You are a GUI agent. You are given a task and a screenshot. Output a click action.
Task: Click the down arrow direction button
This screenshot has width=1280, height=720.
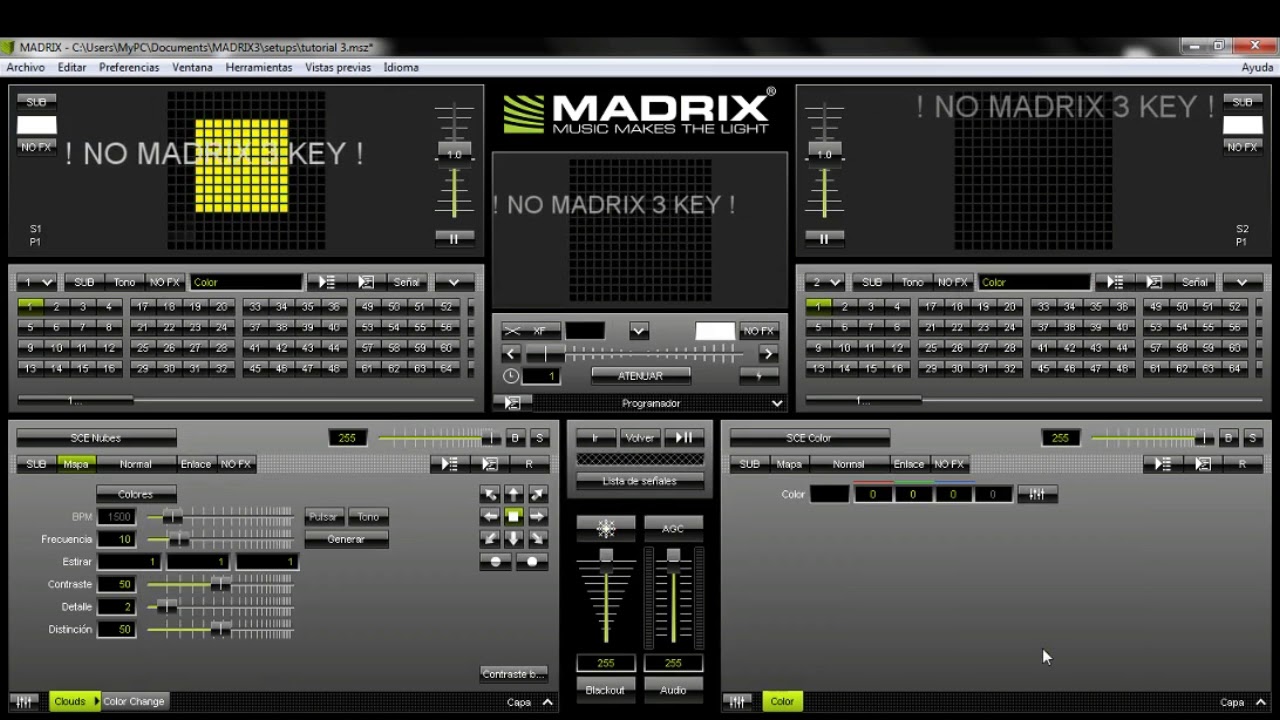point(513,539)
